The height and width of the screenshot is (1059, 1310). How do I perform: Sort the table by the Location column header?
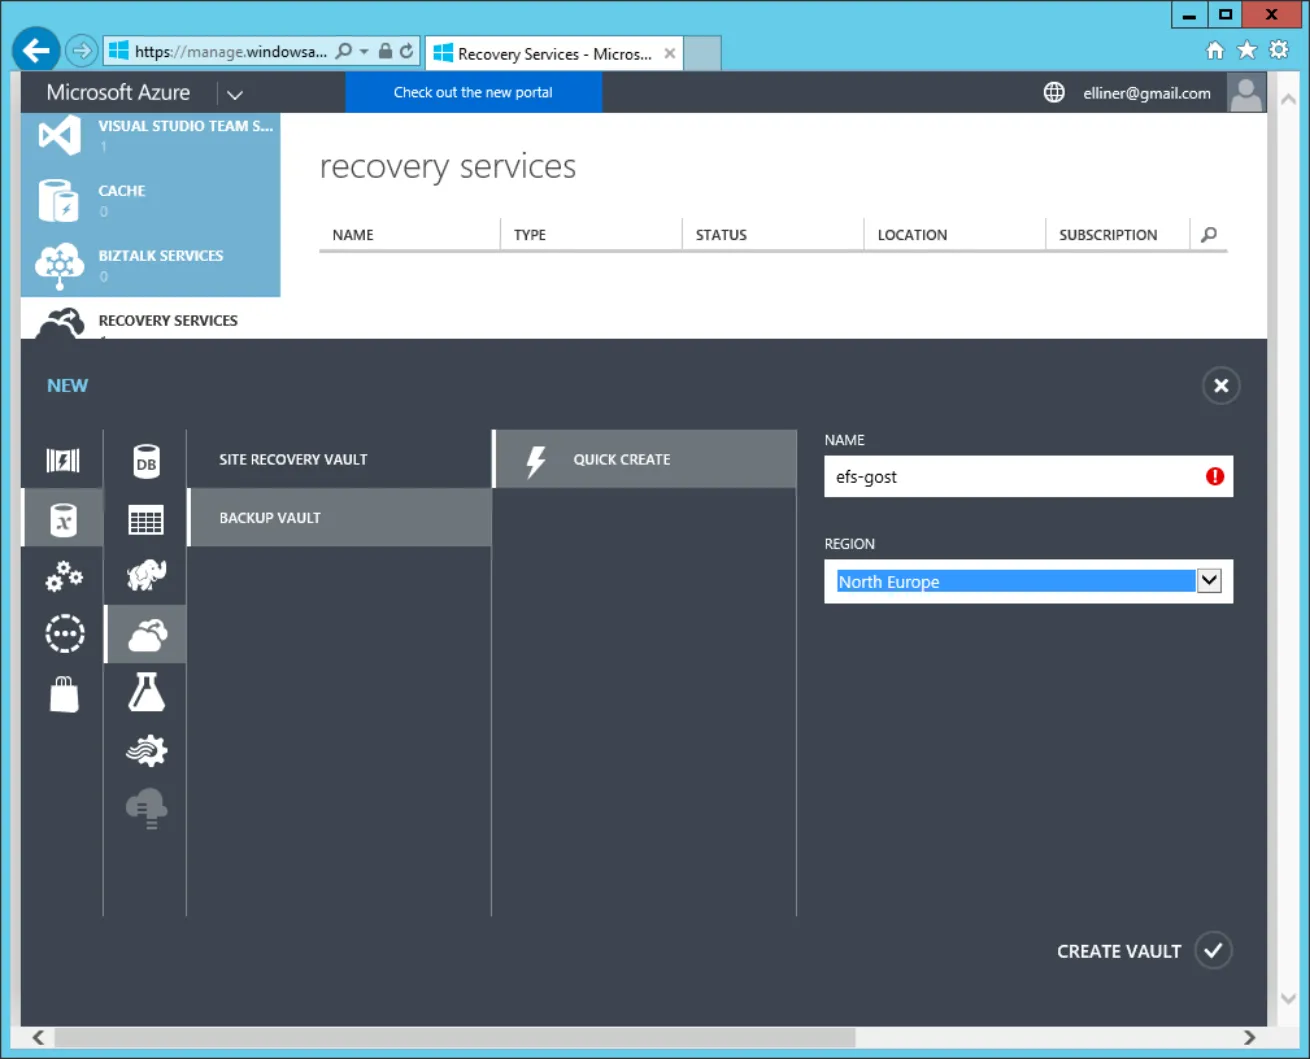tap(912, 235)
